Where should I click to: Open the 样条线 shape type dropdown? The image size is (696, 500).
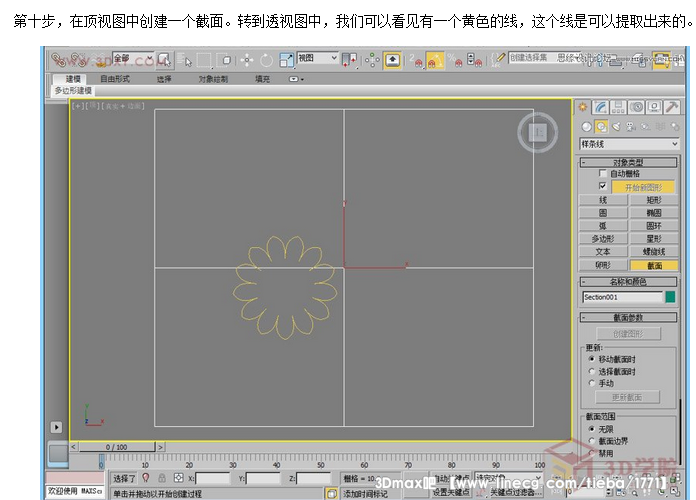[629, 144]
